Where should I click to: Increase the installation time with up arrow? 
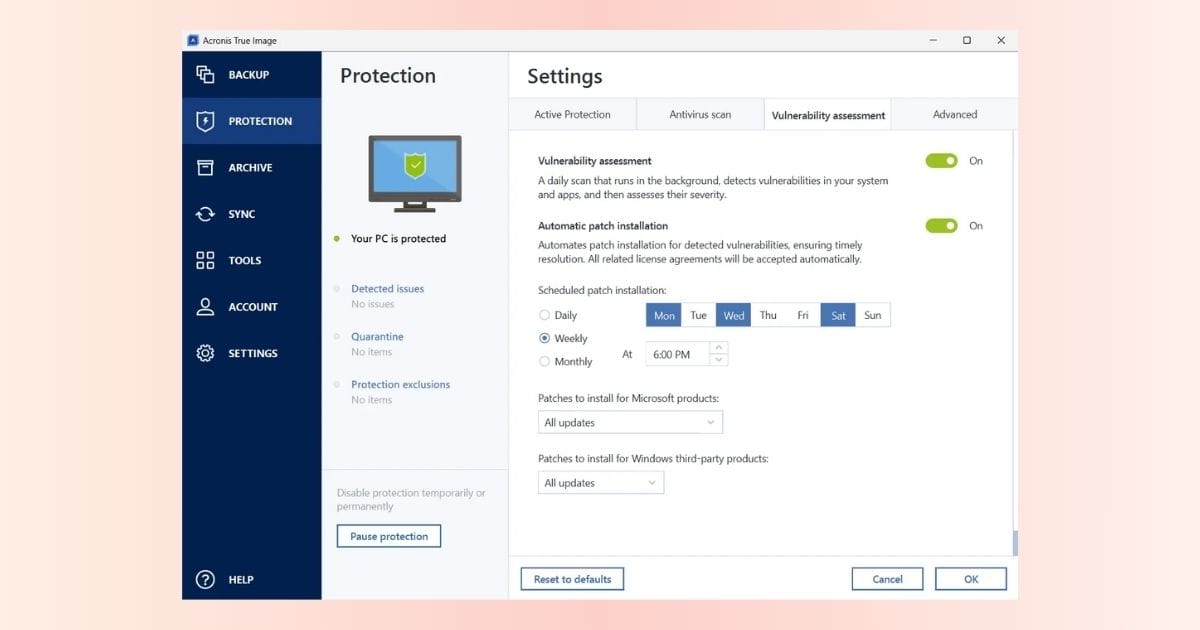click(x=719, y=348)
